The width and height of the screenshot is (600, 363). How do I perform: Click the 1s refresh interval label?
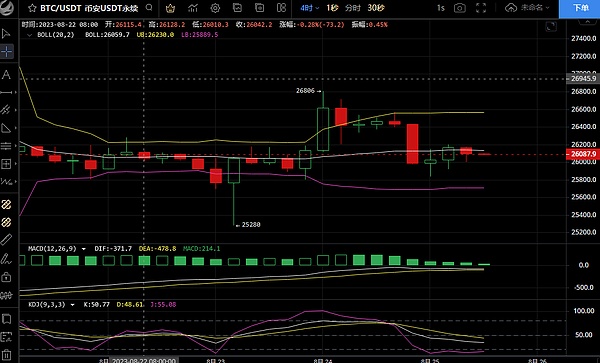click(x=441, y=8)
